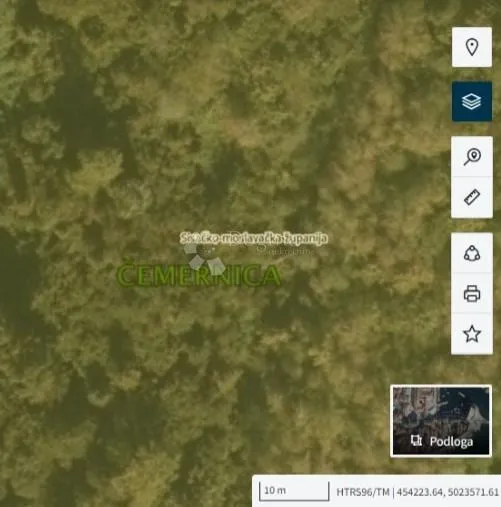Click the small Podloga basemap icon
The image size is (501, 507).
(x=416, y=441)
